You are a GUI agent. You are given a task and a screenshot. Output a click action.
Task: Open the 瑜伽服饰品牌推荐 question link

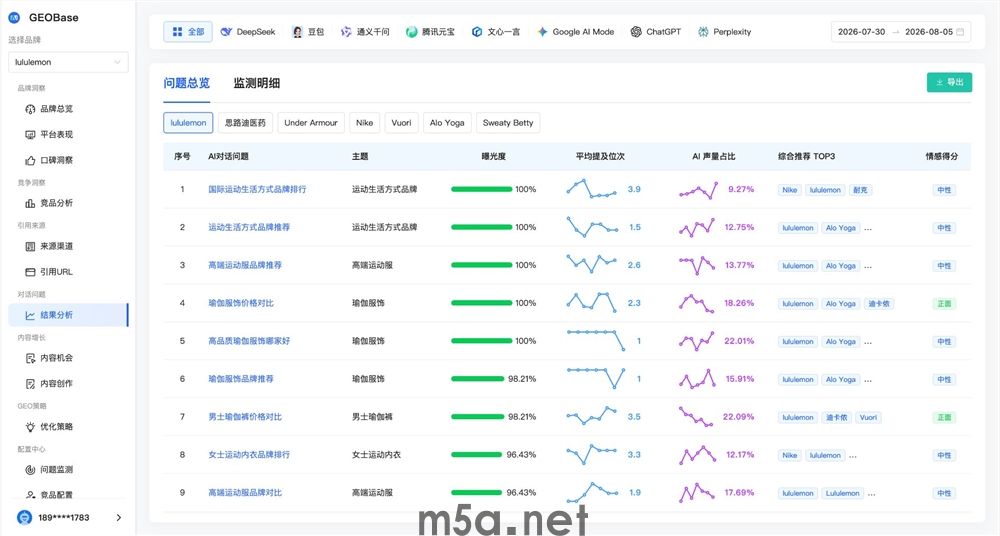point(240,379)
